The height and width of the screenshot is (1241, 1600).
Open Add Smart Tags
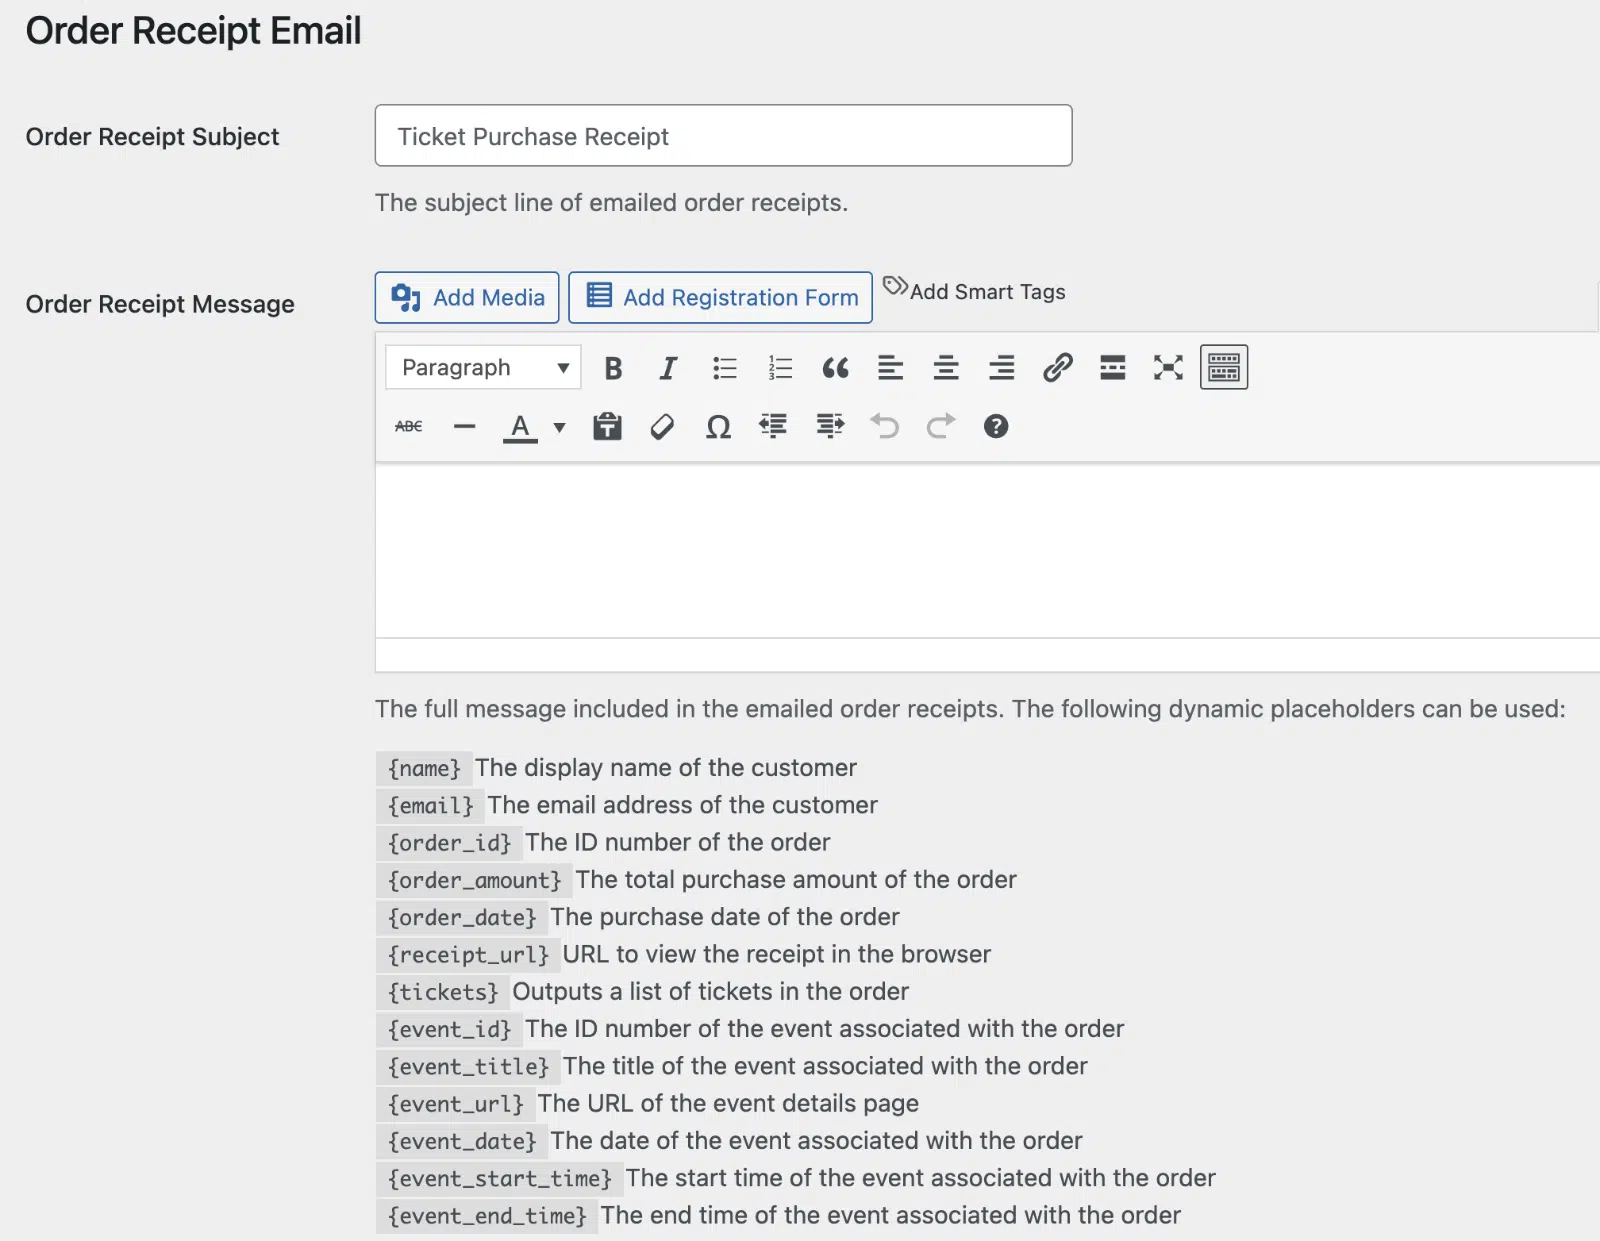coord(975,291)
